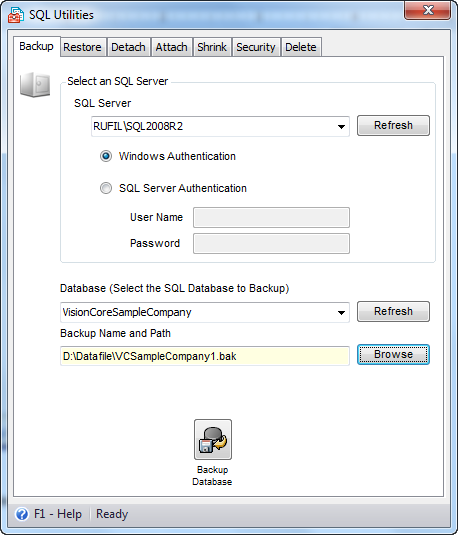
Task: Click the Backup Database label text
Action: coord(212,476)
